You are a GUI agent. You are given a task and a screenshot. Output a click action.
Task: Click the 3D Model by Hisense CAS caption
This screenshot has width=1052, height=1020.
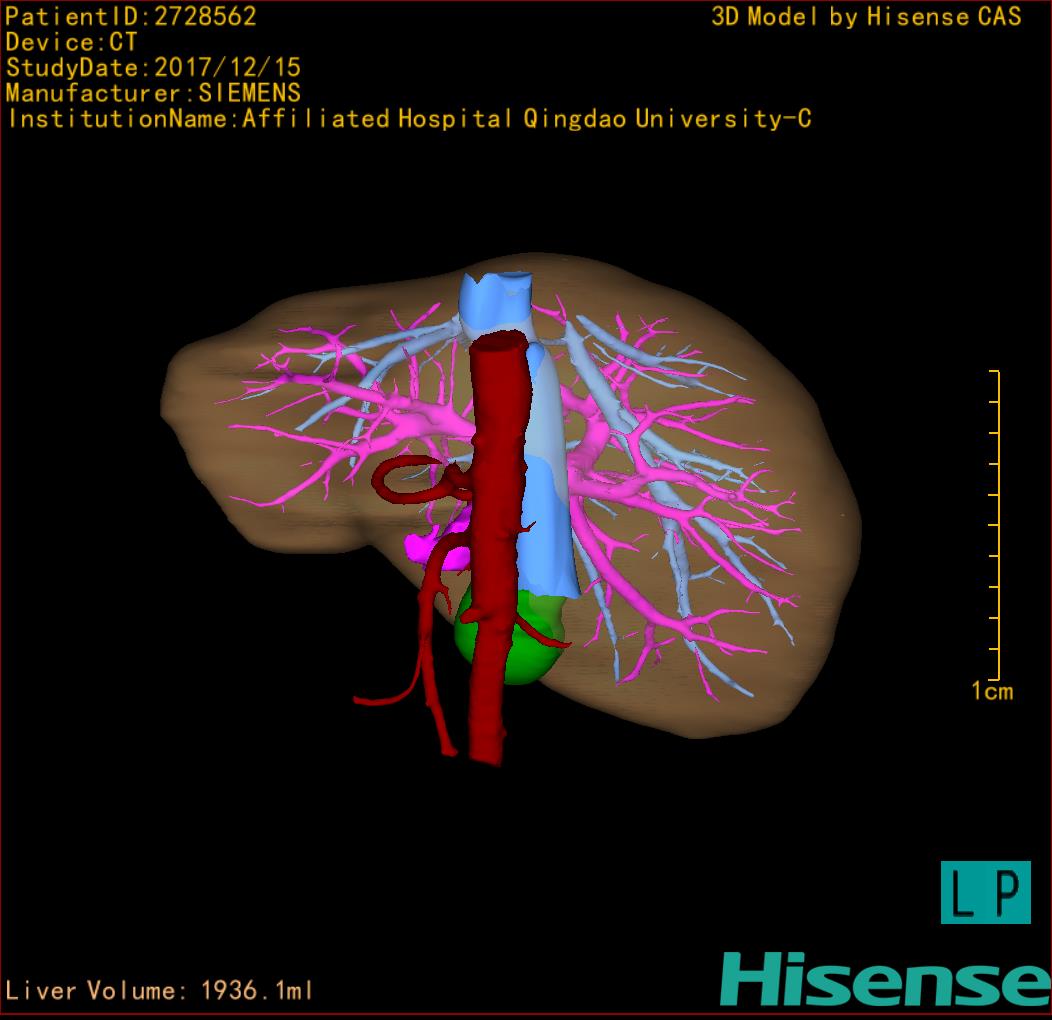[x=866, y=17]
